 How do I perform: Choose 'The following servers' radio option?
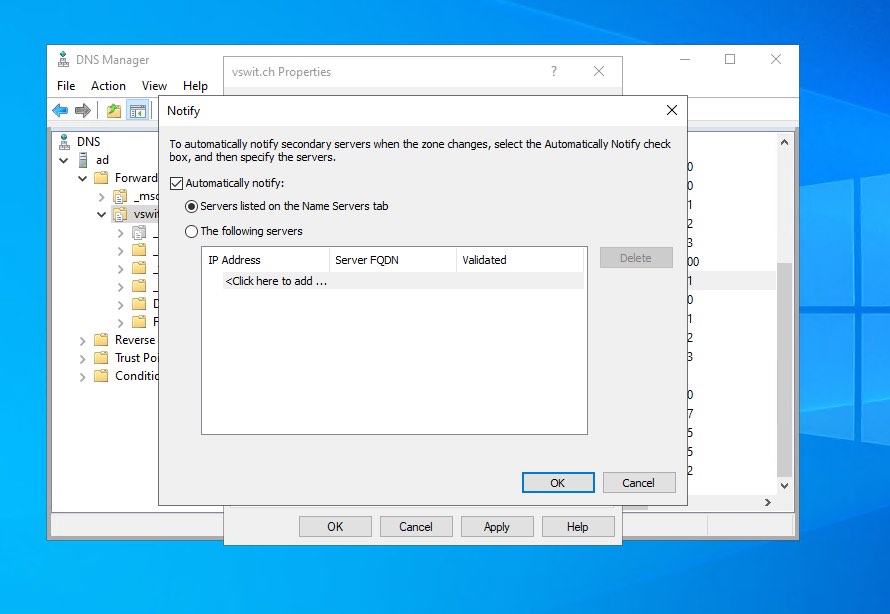coord(192,231)
